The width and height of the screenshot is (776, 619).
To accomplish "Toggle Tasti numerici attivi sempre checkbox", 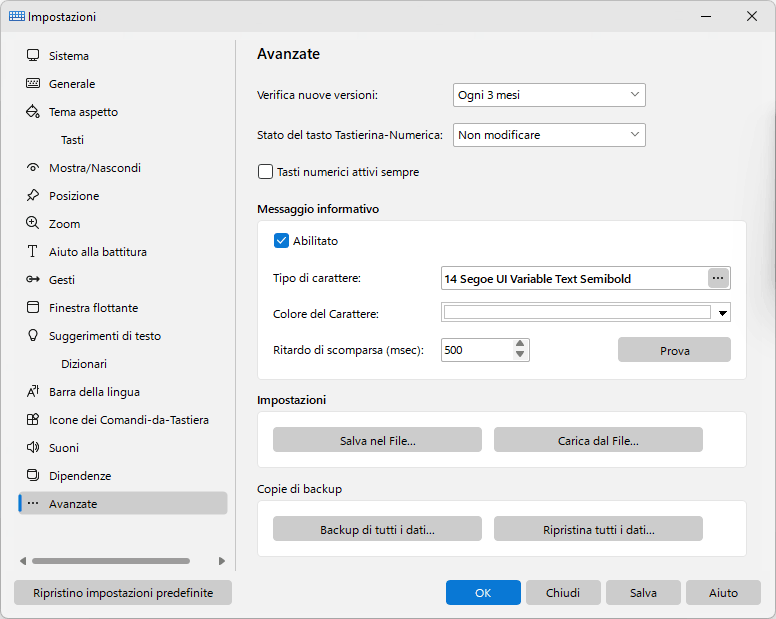I will coord(265,172).
